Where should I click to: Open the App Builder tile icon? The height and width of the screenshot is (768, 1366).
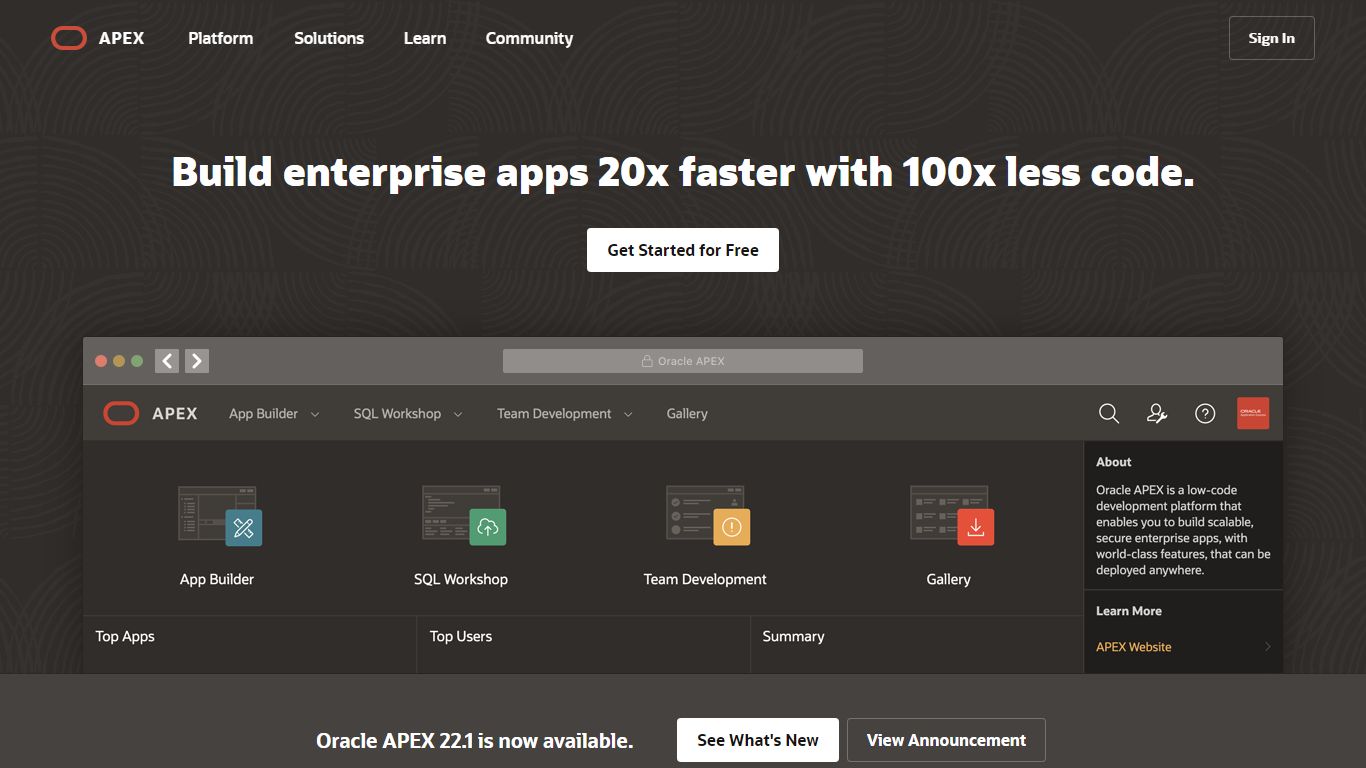pos(220,515)
